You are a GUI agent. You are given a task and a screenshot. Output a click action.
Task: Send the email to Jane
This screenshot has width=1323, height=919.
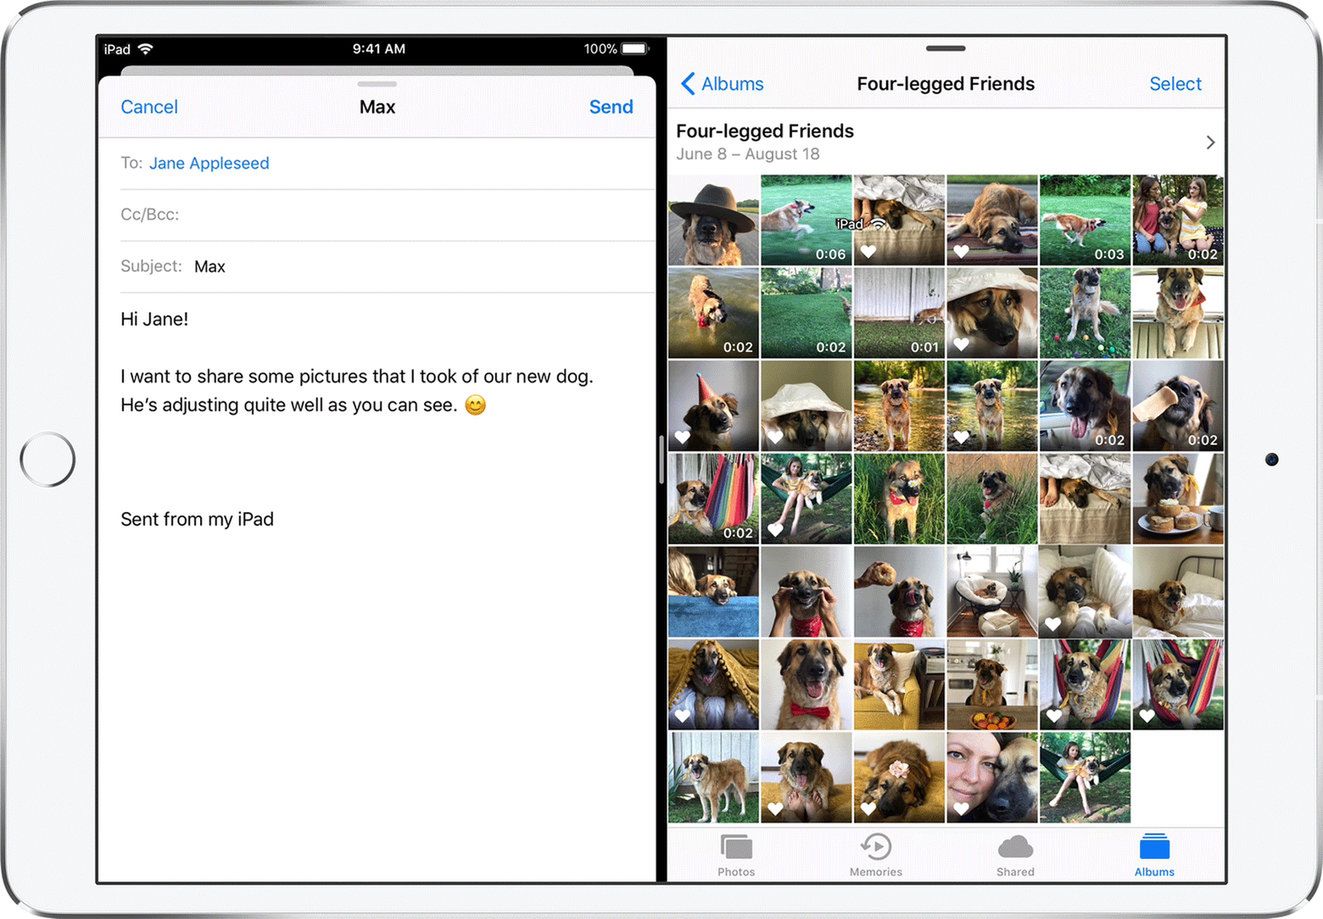[x=611, y=107]
